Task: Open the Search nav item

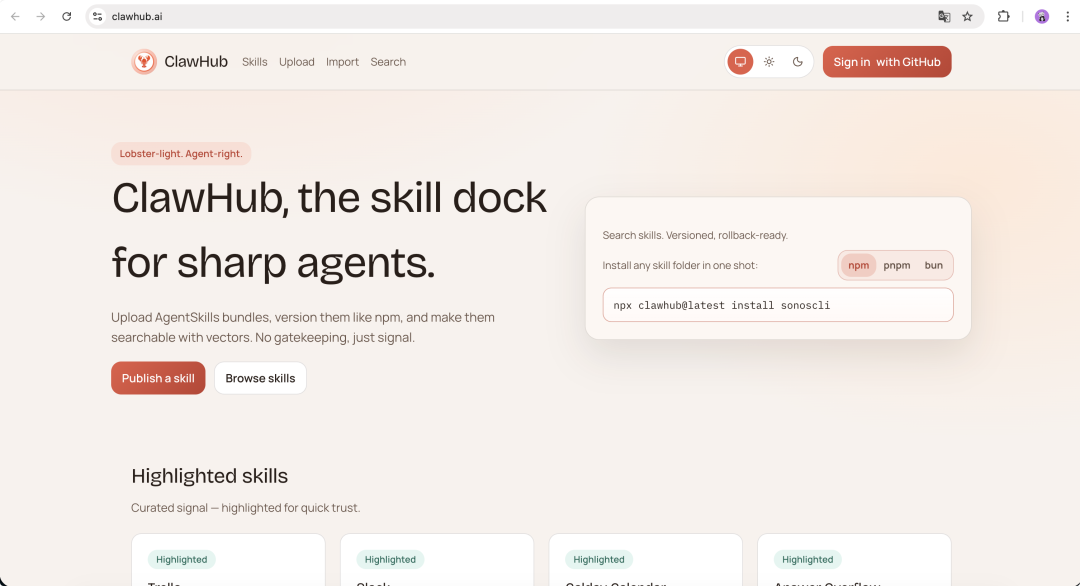Action: 388,62
